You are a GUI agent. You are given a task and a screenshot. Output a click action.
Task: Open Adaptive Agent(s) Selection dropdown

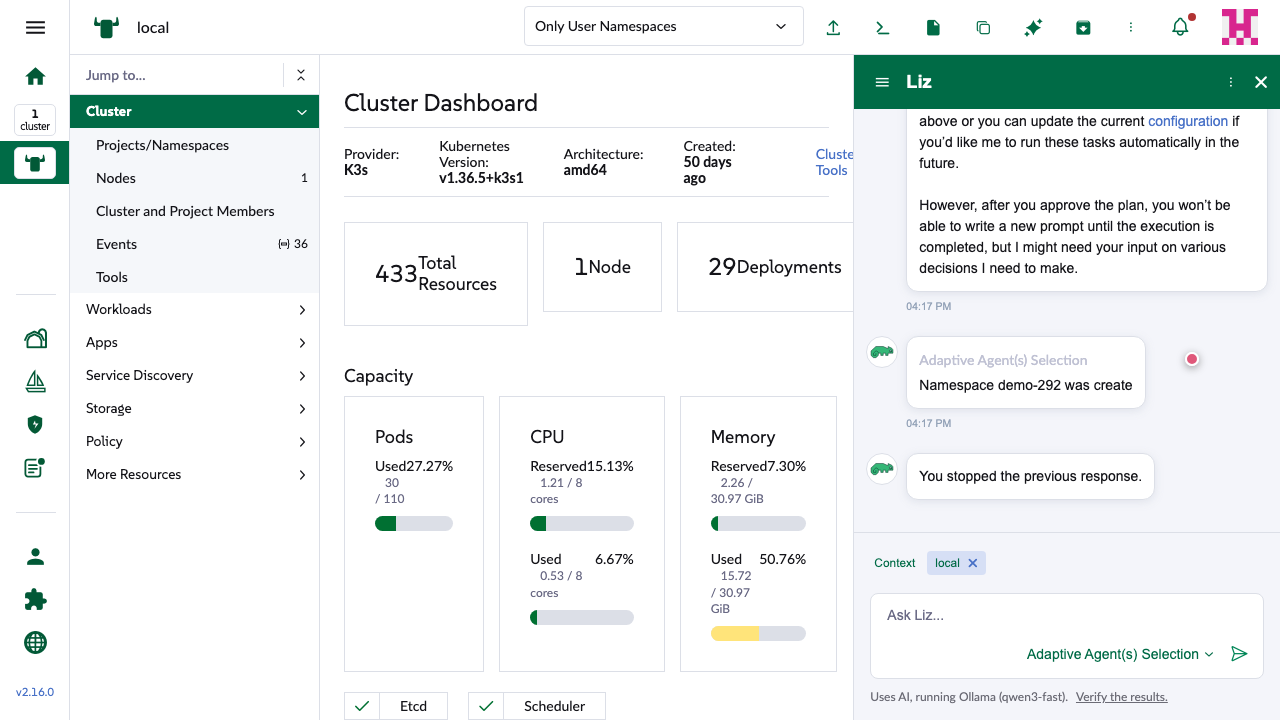coord(1120,654)
